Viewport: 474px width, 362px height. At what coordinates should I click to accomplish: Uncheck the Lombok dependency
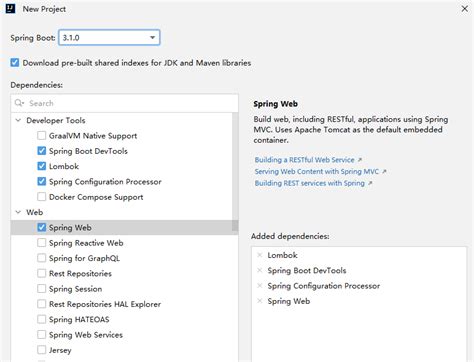tap(42, 166)
